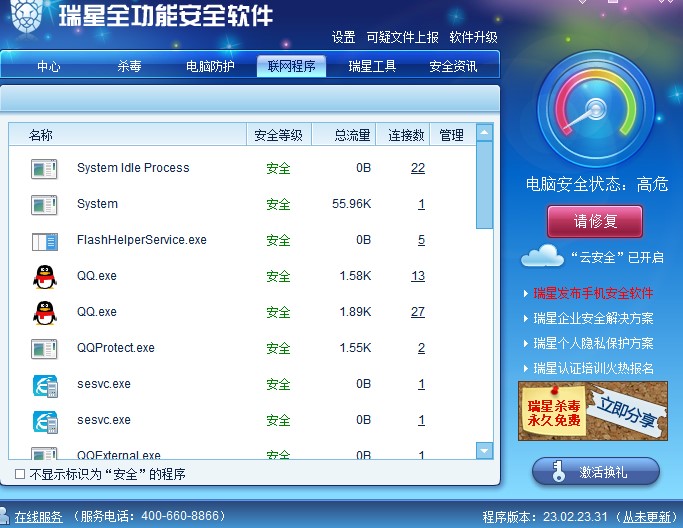Screen dimensions: 683x528
Task: Toggle the hide "安全" programs checkbox
Action: 20,474
